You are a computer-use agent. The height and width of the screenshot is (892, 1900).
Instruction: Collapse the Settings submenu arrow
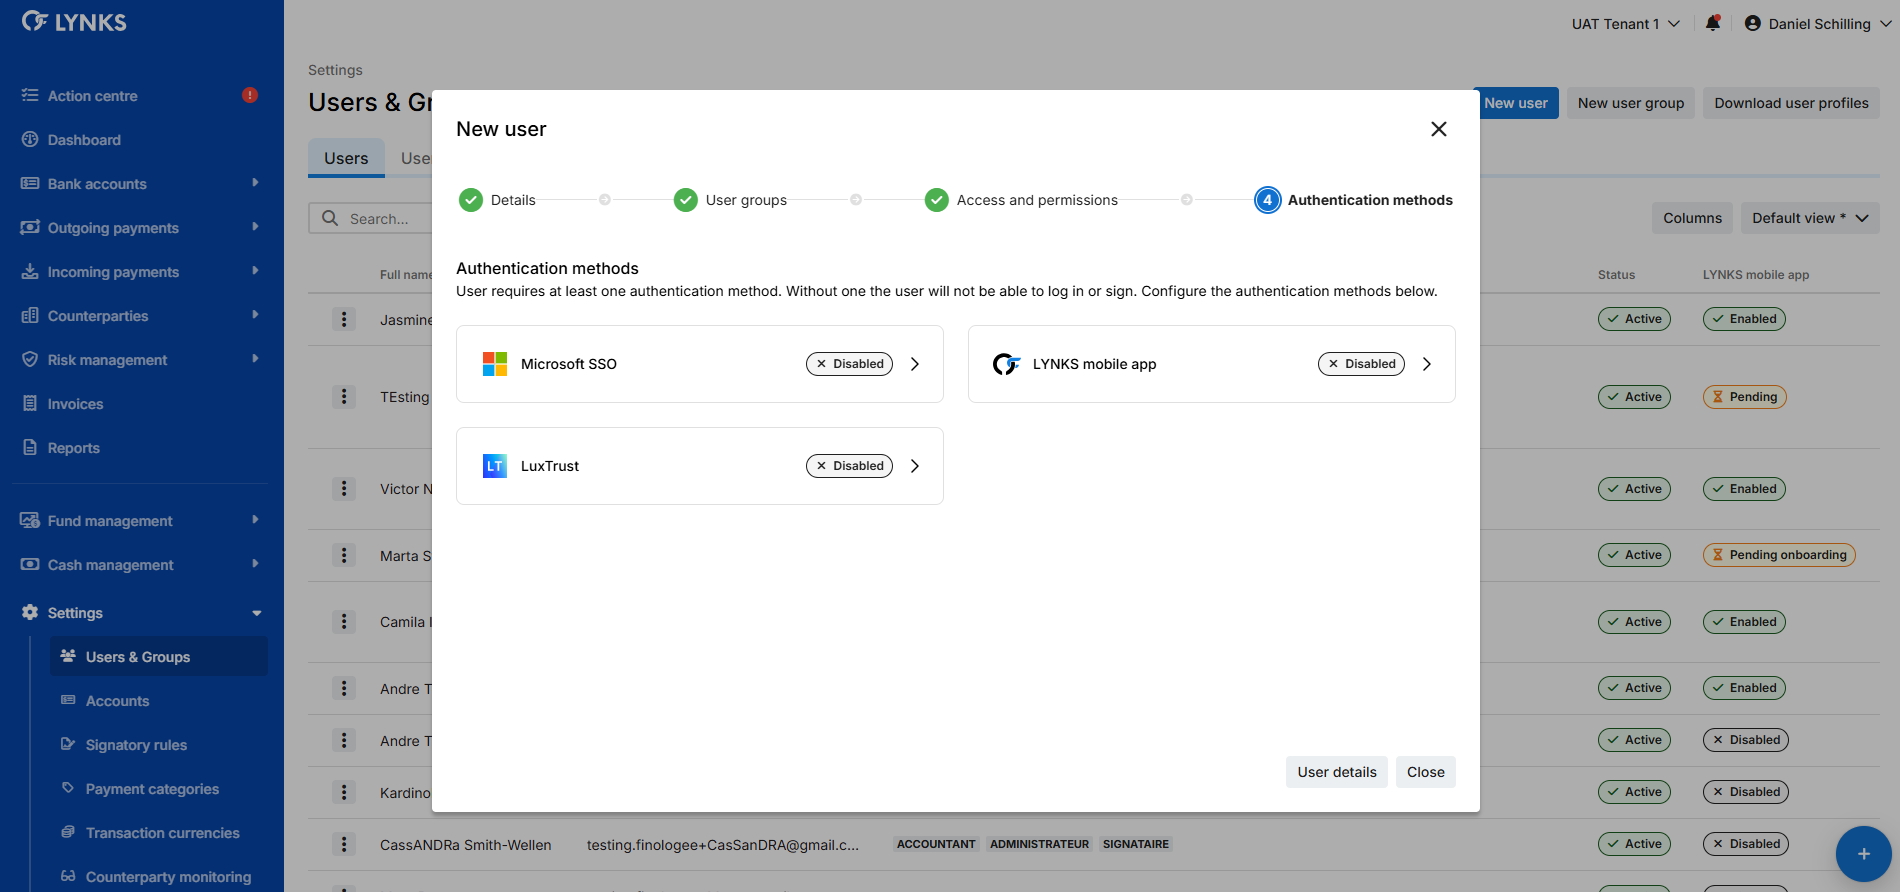(x=256, y=613)
